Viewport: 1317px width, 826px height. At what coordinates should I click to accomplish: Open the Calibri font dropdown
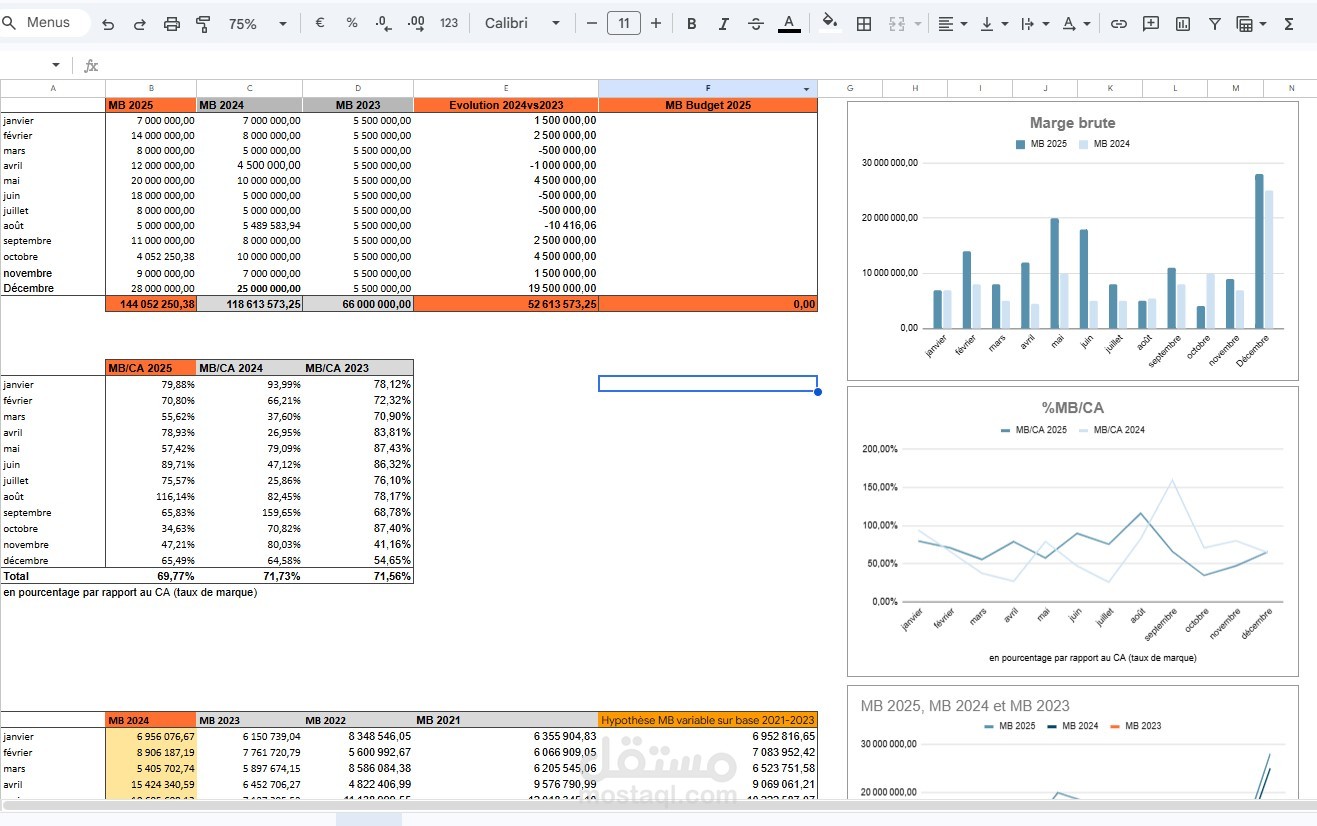pos(523,23)
